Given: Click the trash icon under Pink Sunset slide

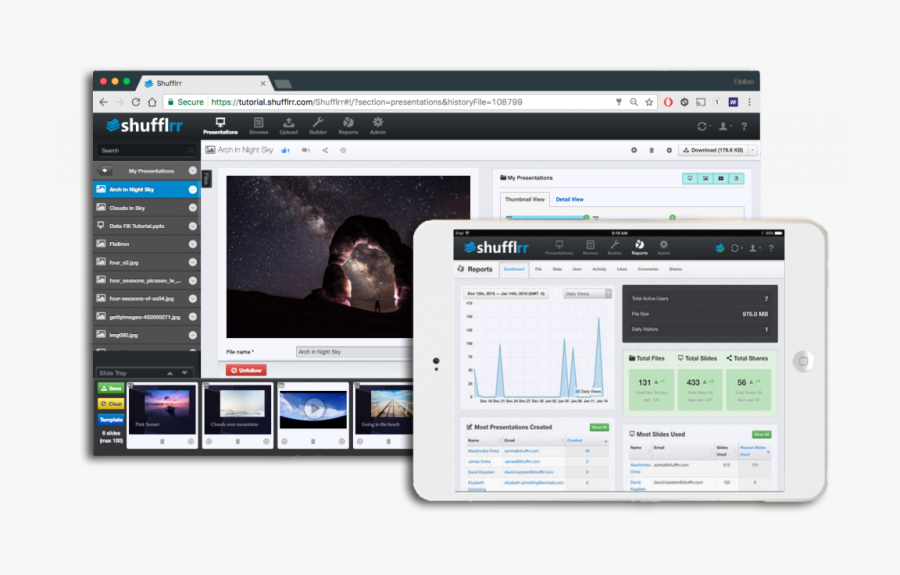Looking at the screenshot, I should pyautogui.click(x=162, y=441).
